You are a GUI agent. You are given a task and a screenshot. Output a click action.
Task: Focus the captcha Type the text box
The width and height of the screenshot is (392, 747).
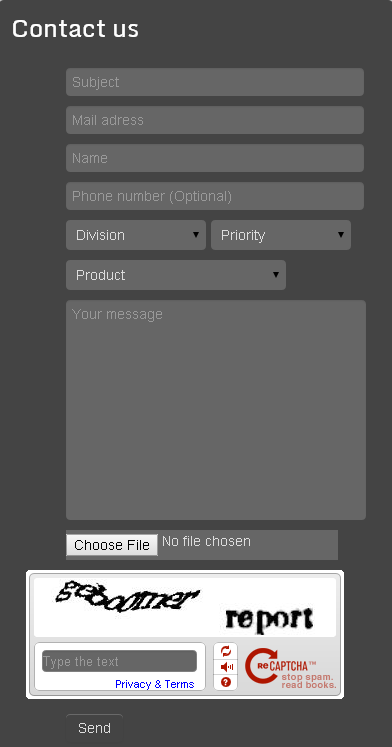coord(119,661)
